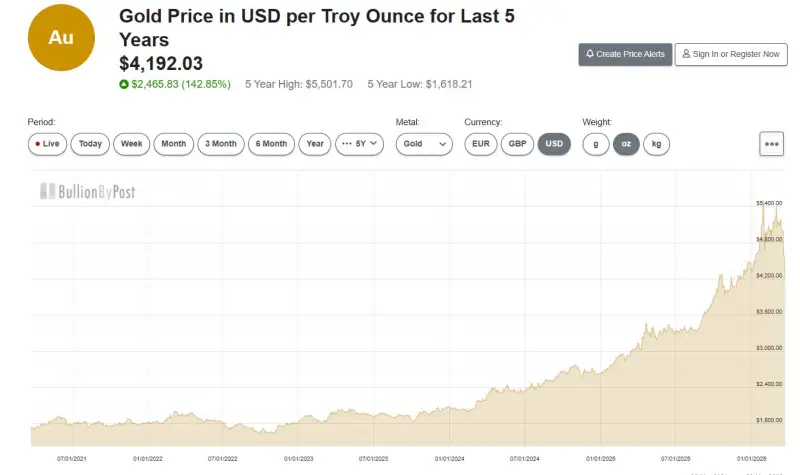Click Create Price Alerts button
Screen dimensions: 800x475
[625, 54]
